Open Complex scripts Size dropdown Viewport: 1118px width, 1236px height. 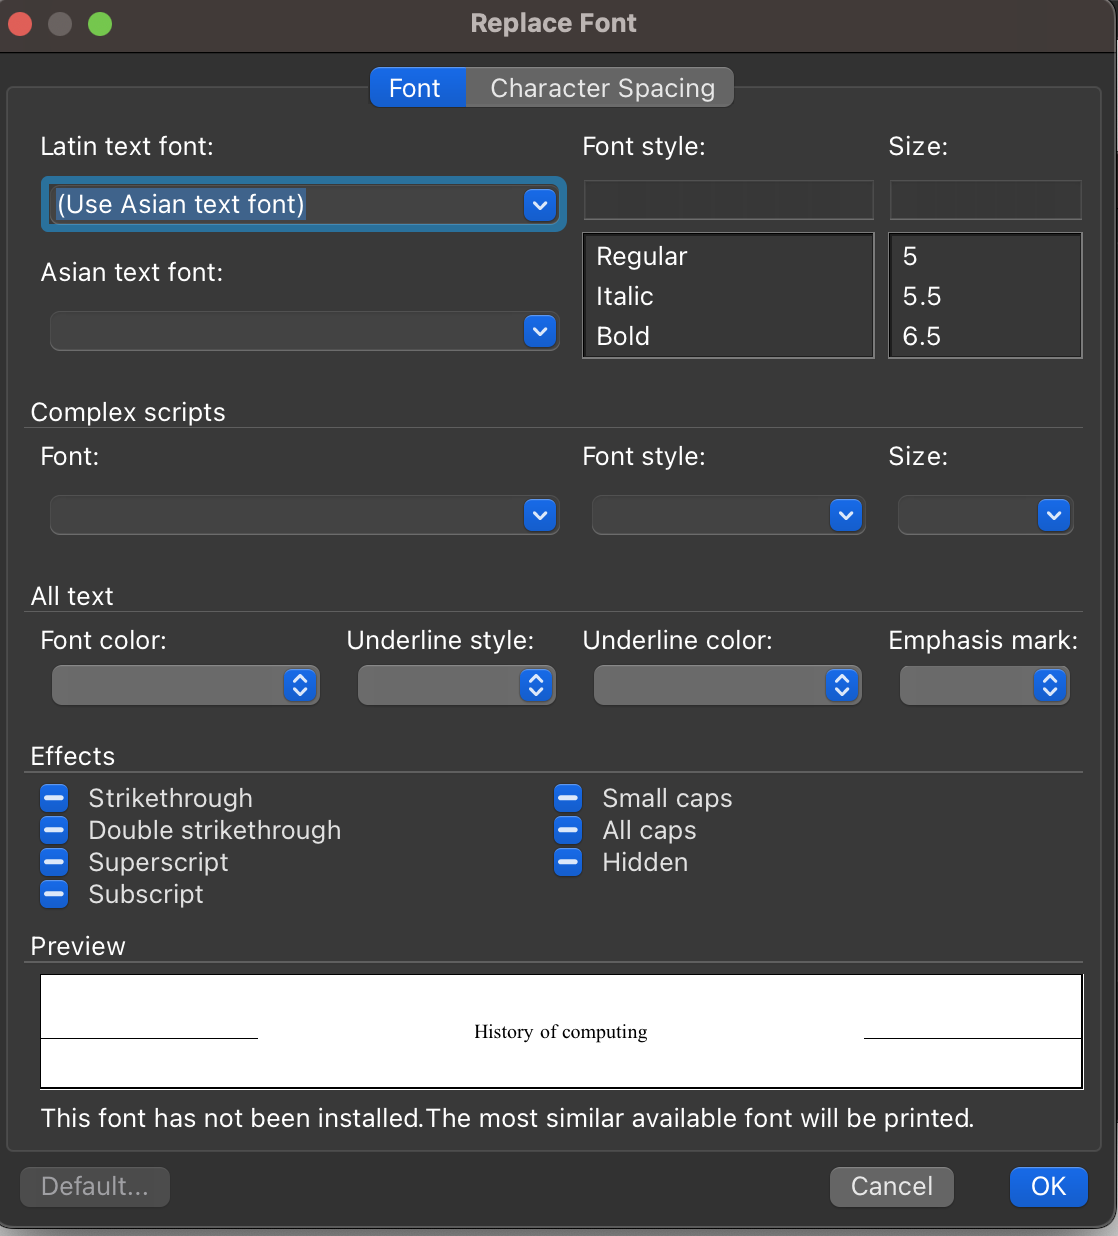point(1054,515)
